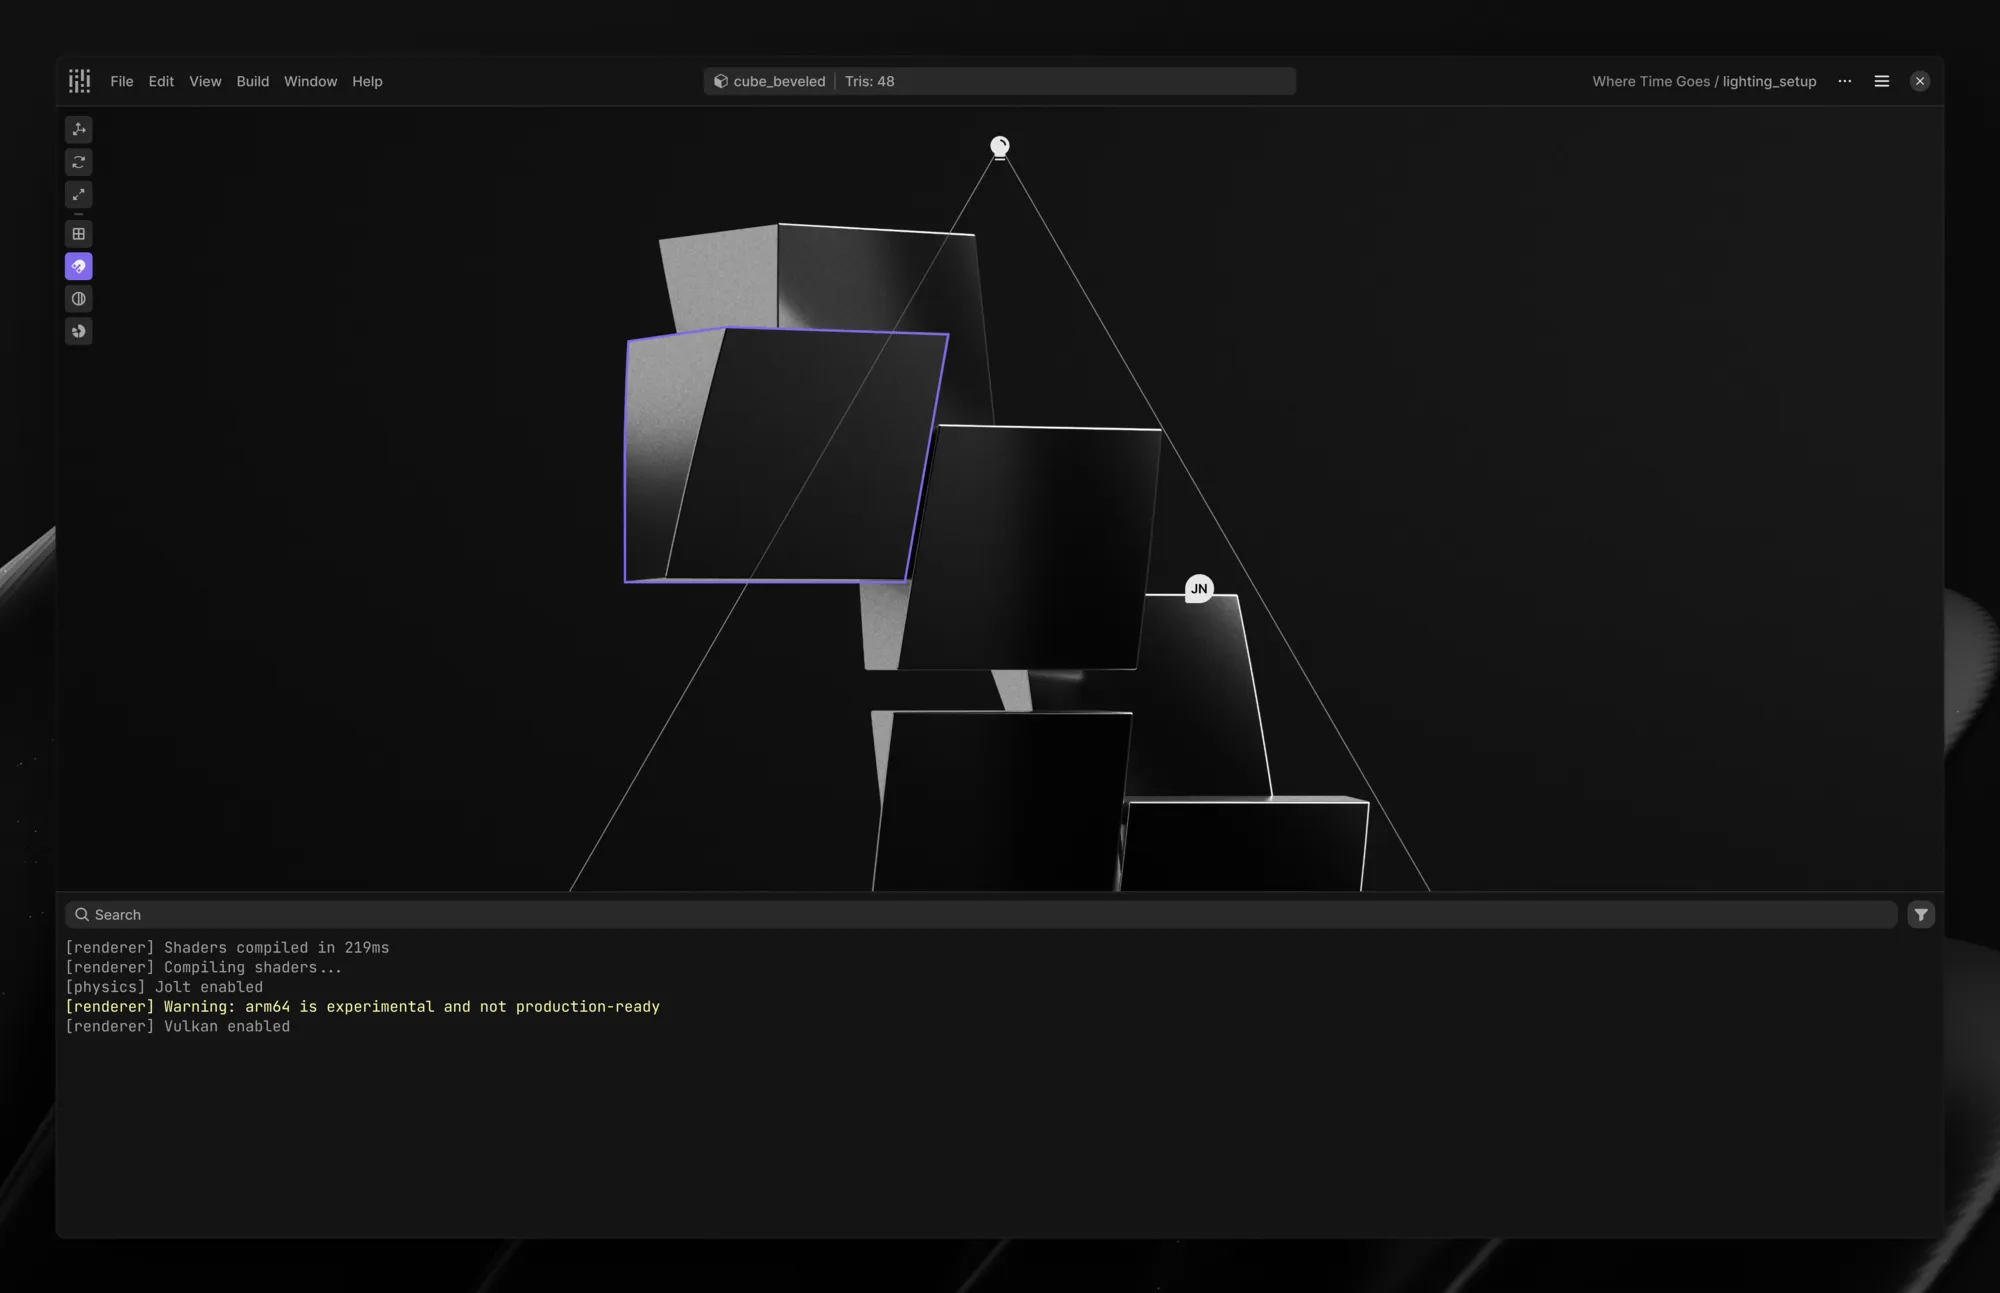Click the app logo icon

coord(79,81)
